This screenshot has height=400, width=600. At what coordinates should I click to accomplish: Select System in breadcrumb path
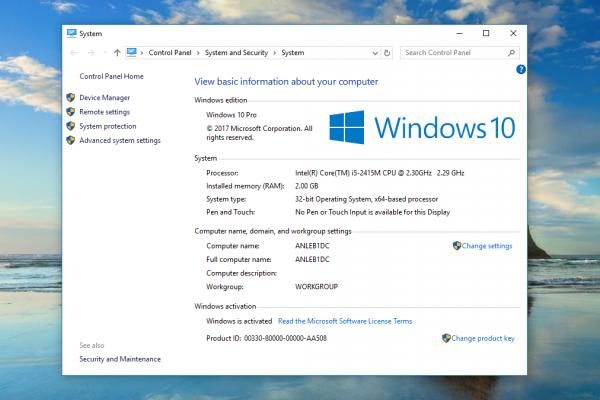click(x=293, y=53)
